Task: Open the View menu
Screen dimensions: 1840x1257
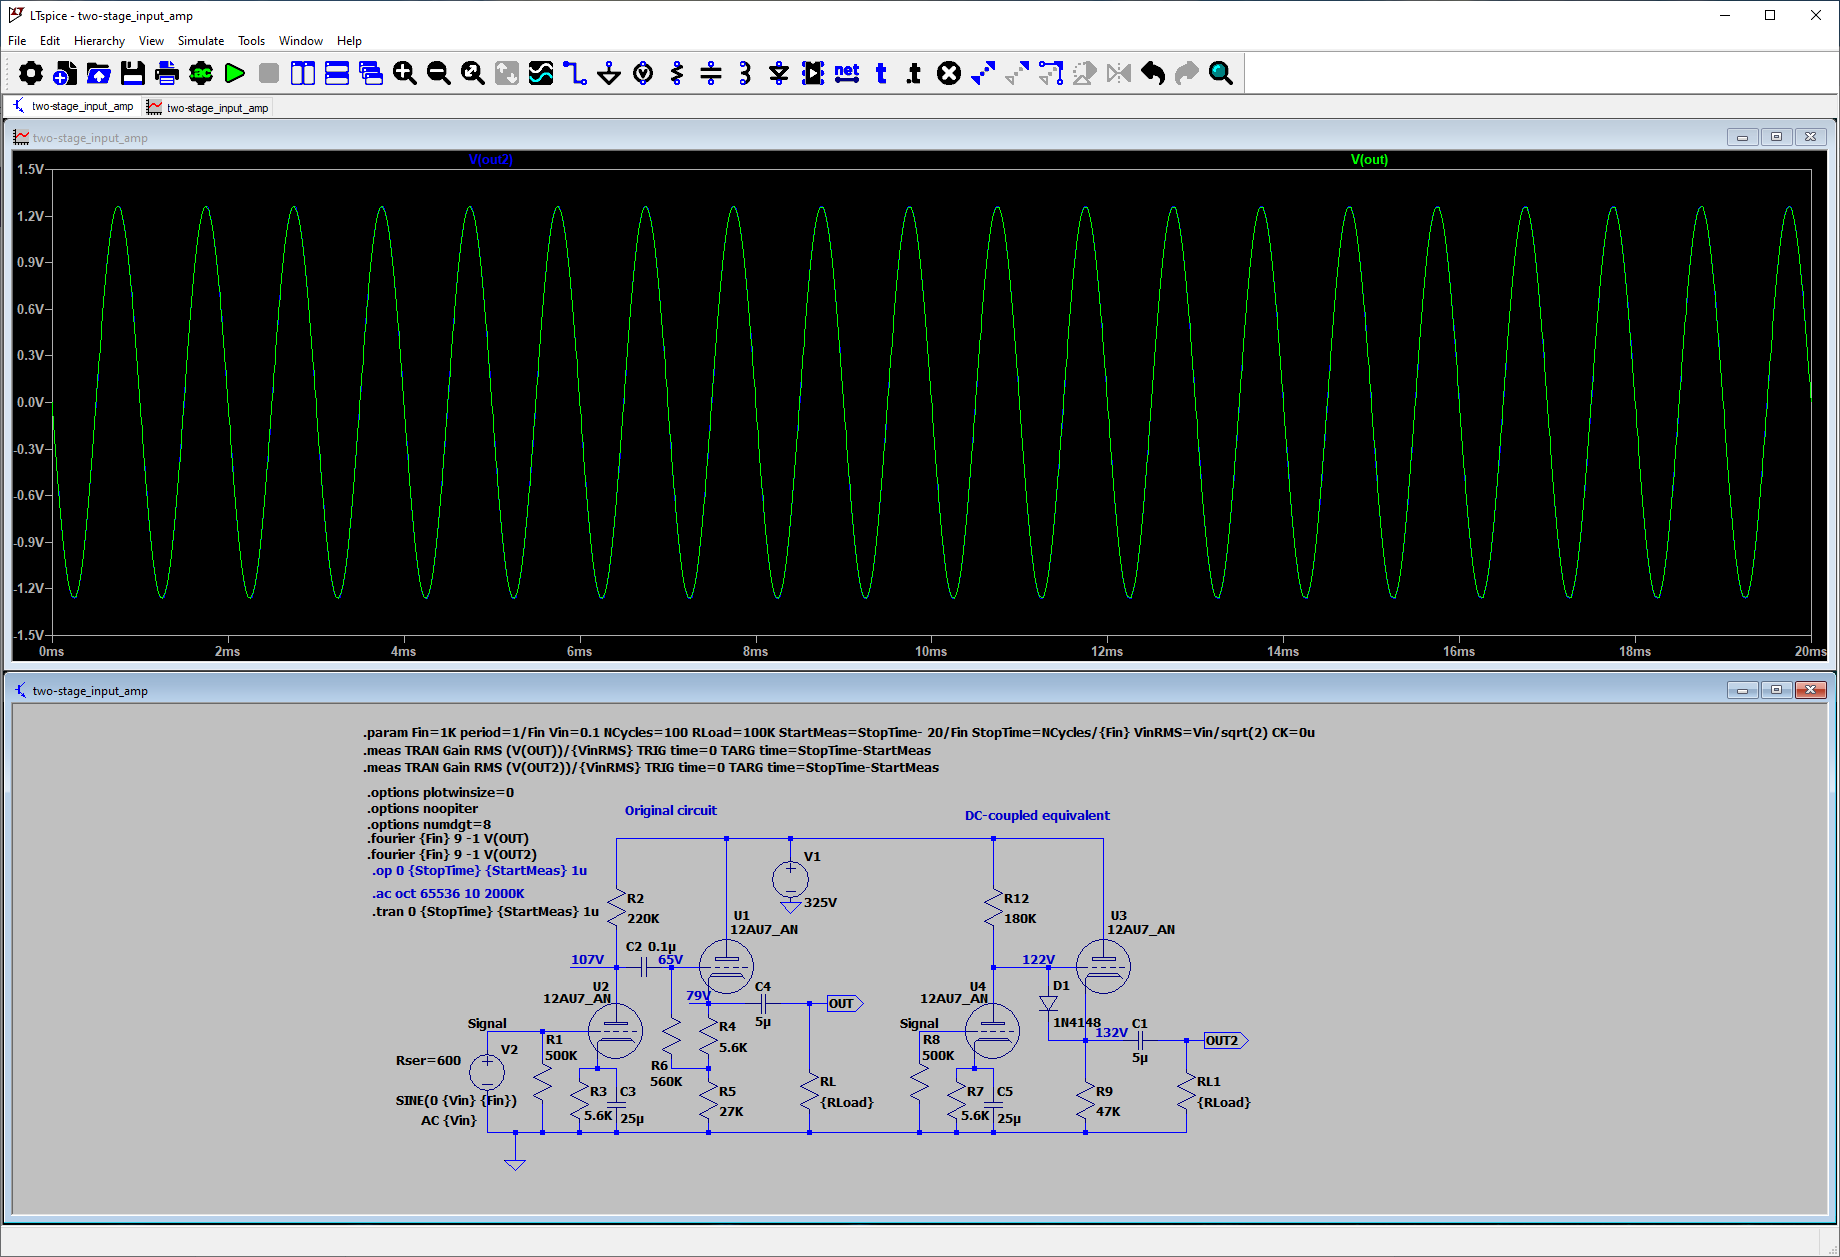Action: click(x=151, y=41)
